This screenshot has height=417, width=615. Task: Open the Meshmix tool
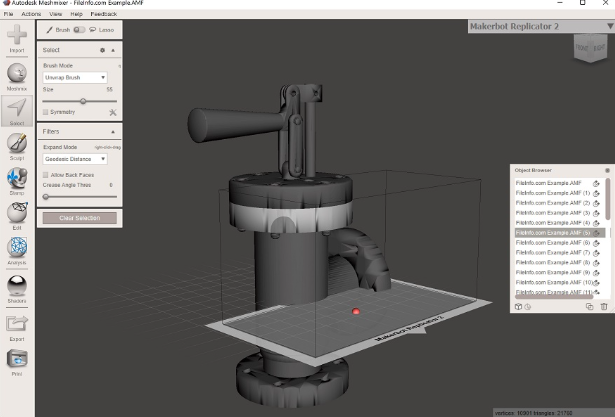[x=17, y=76]
